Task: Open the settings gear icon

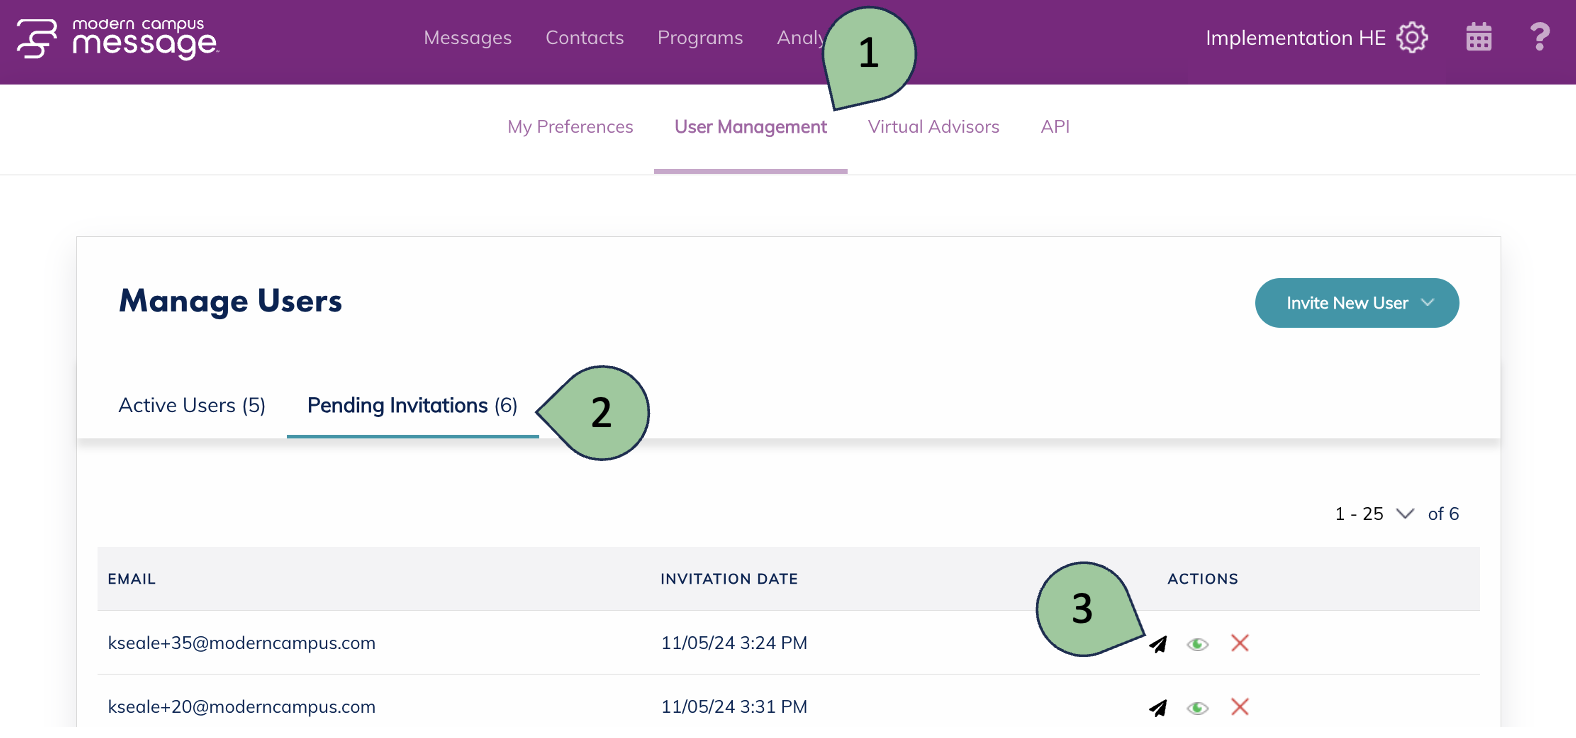Action: tap(1412, 38)
